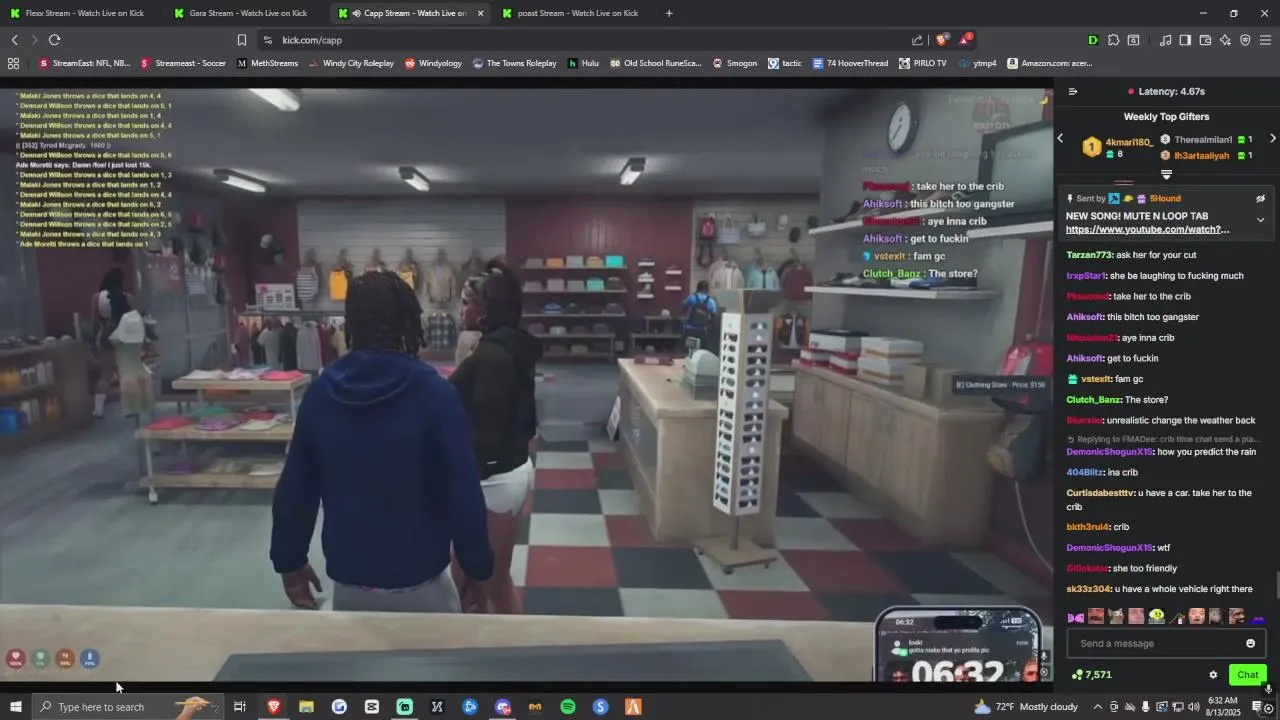The height and width of the screenshot is (720, 1280).
Task: Click username Tarzan773 in chat
Action: pyautogui.click(x=1089, y=255)
